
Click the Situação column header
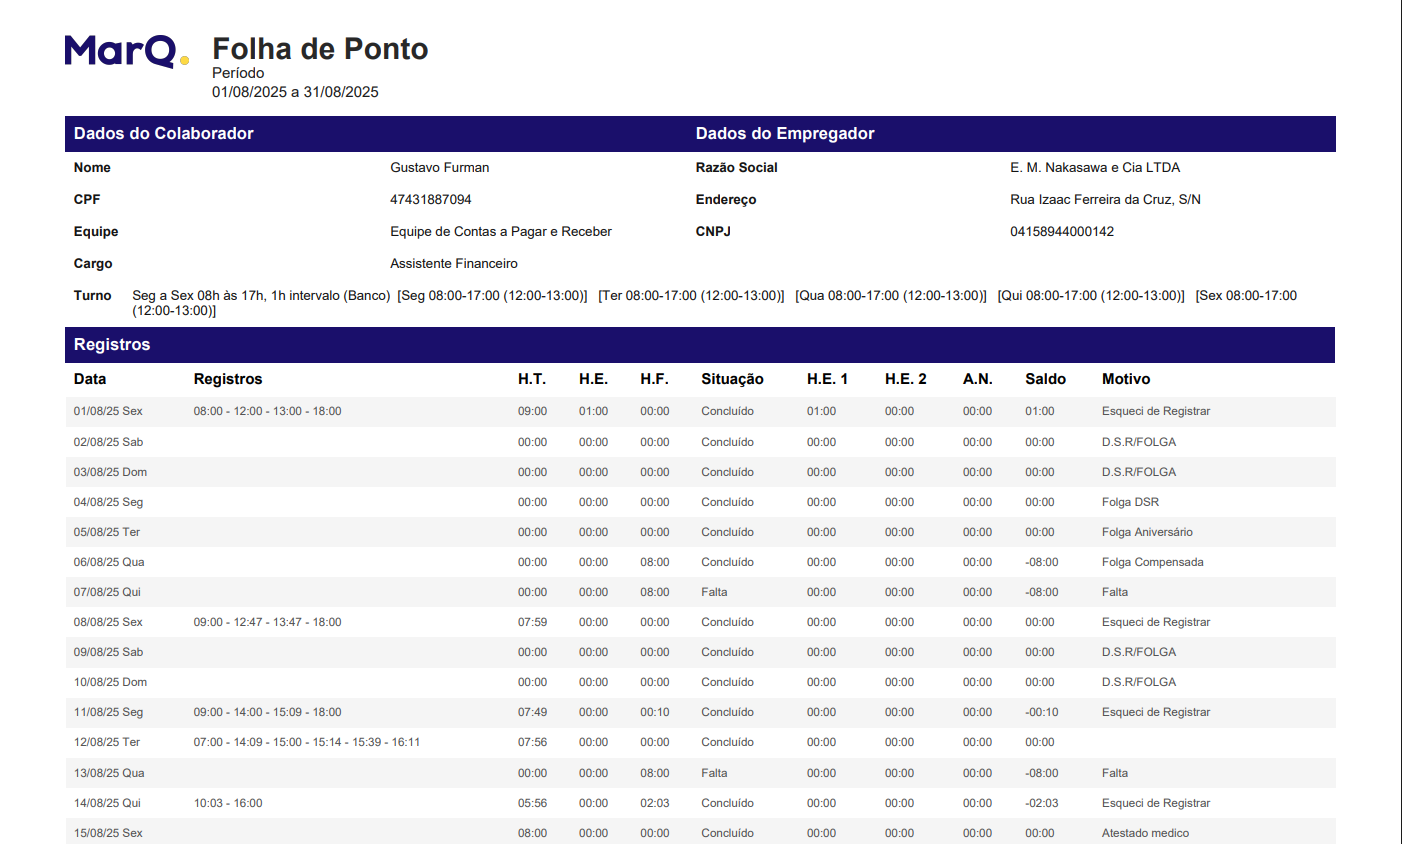click(x=732, y=380)
